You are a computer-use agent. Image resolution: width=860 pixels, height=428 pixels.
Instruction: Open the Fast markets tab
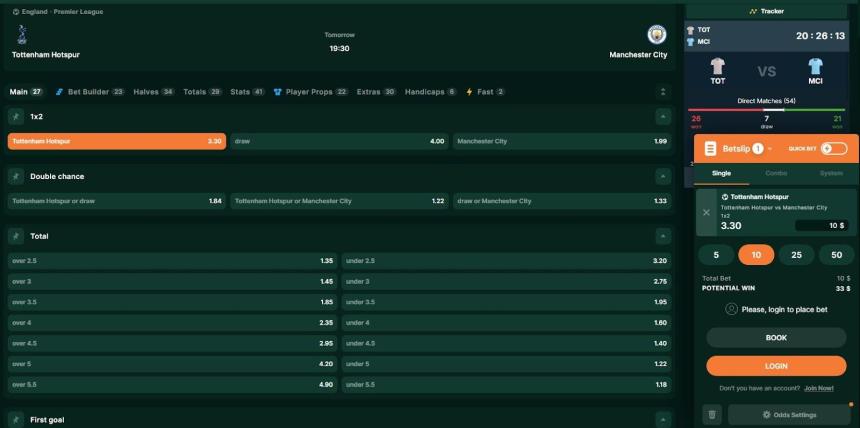coord(485,92)
